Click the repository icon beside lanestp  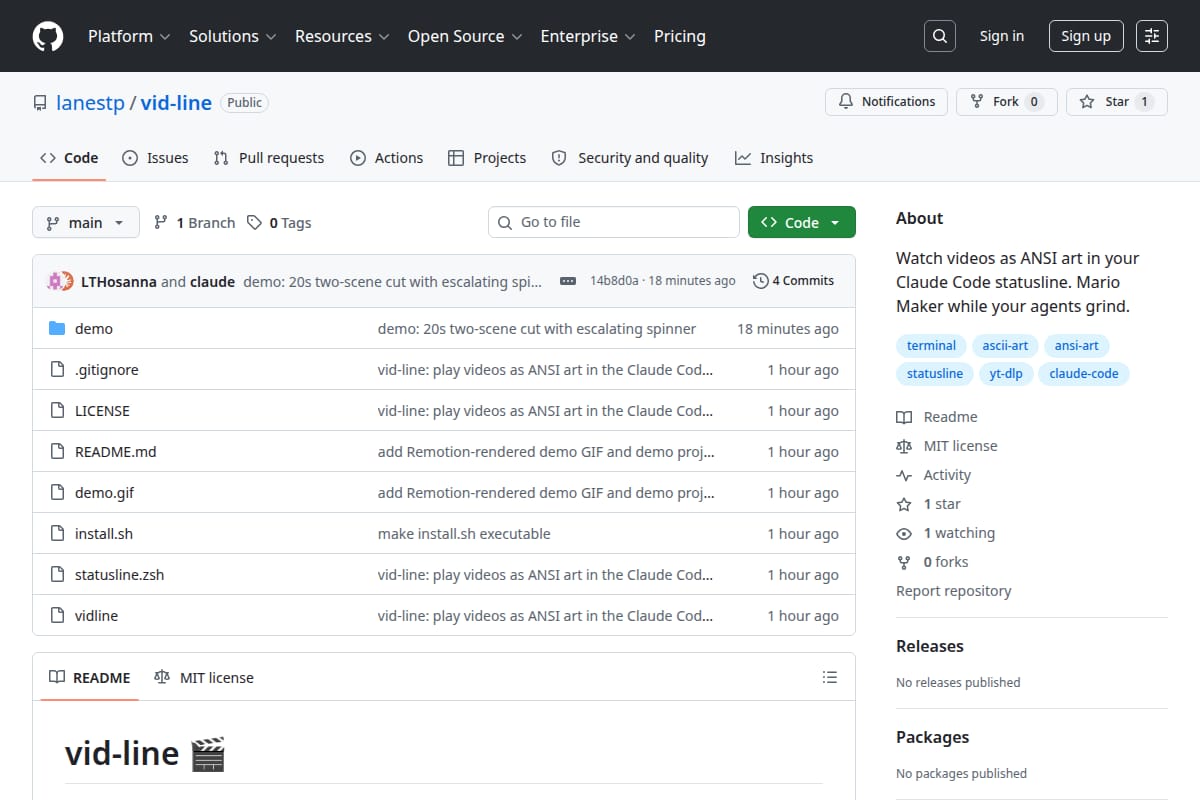click(x=40, y=103)
